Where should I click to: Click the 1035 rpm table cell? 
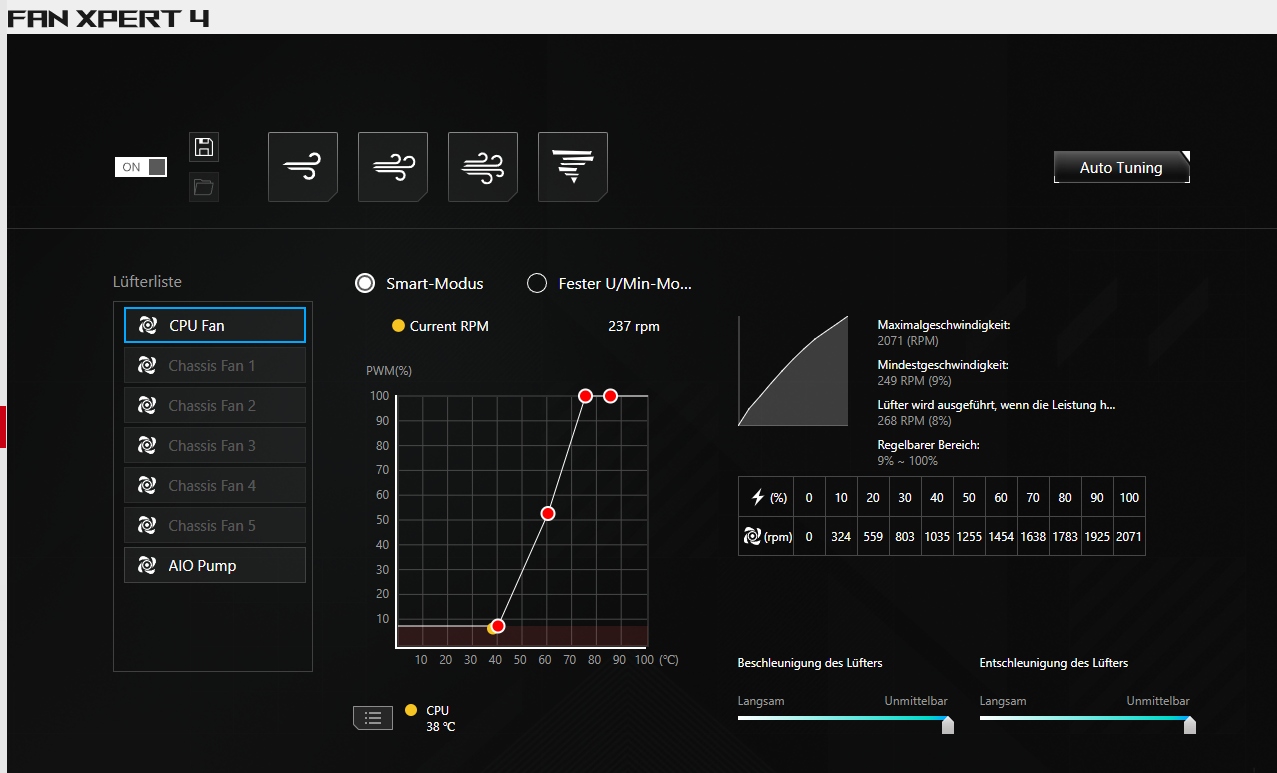pos(937,536)
